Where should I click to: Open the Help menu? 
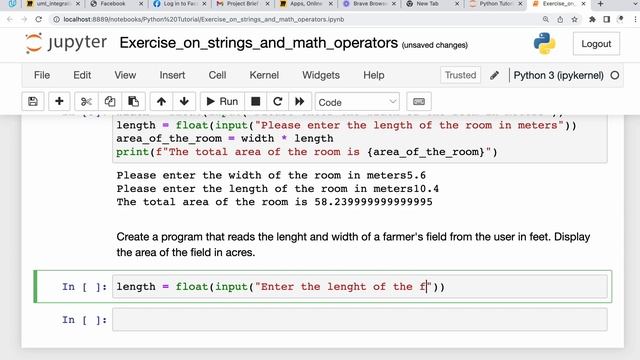pyautogui.click(x=374, y=76)
